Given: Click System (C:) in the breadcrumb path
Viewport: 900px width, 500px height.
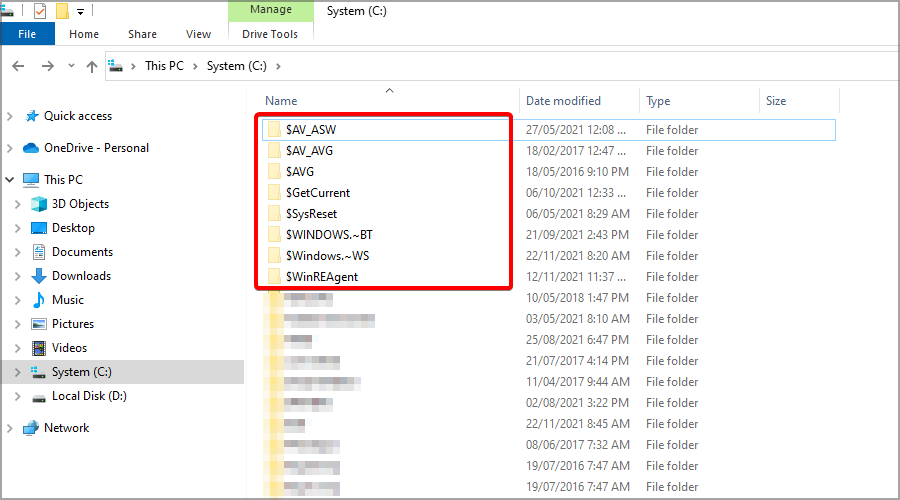Looking at the screenshot, I should pyautogui.click(x=236, y=66).
